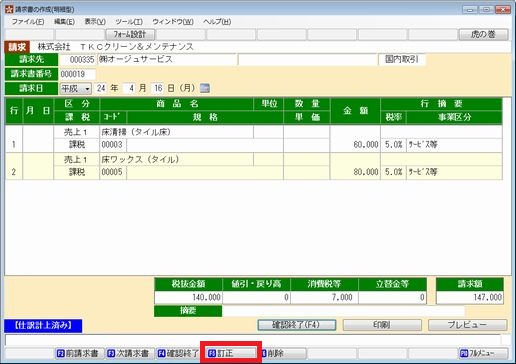Click the 国内取引 field

pos(402,60)
